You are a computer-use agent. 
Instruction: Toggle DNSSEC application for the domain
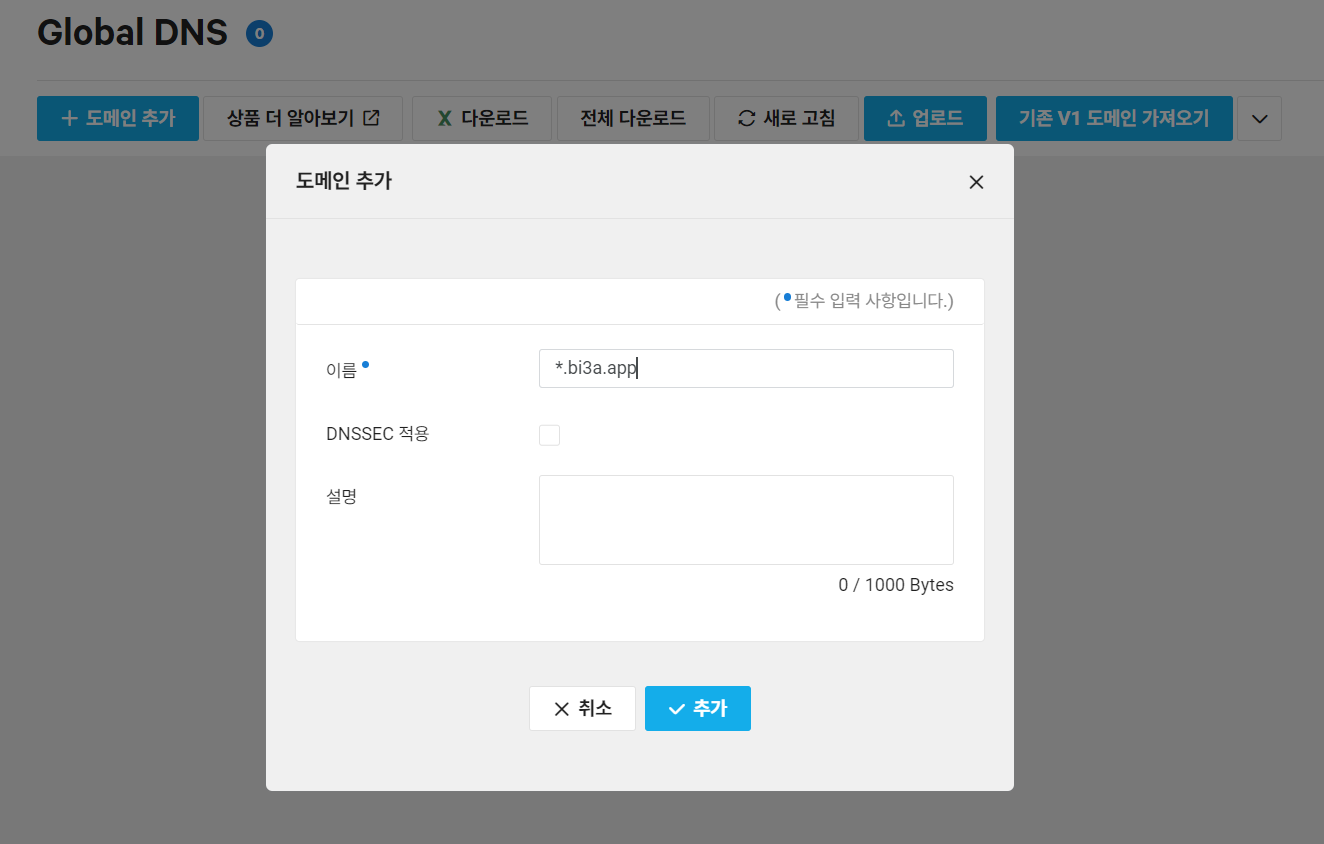549,434
